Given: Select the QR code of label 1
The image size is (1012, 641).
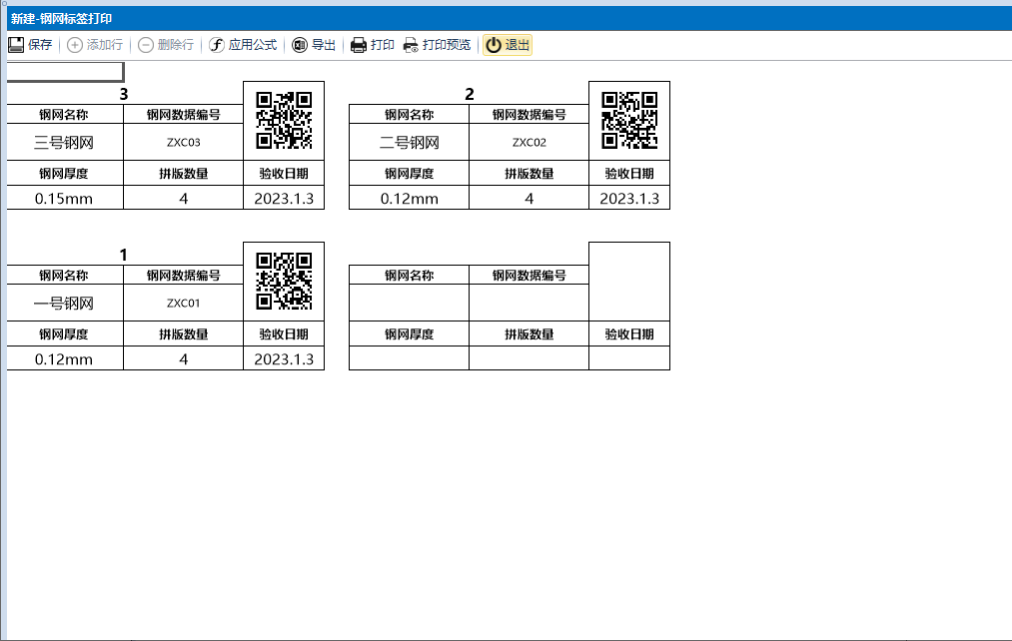Looking at the screenshot, I should click(284, 281).
